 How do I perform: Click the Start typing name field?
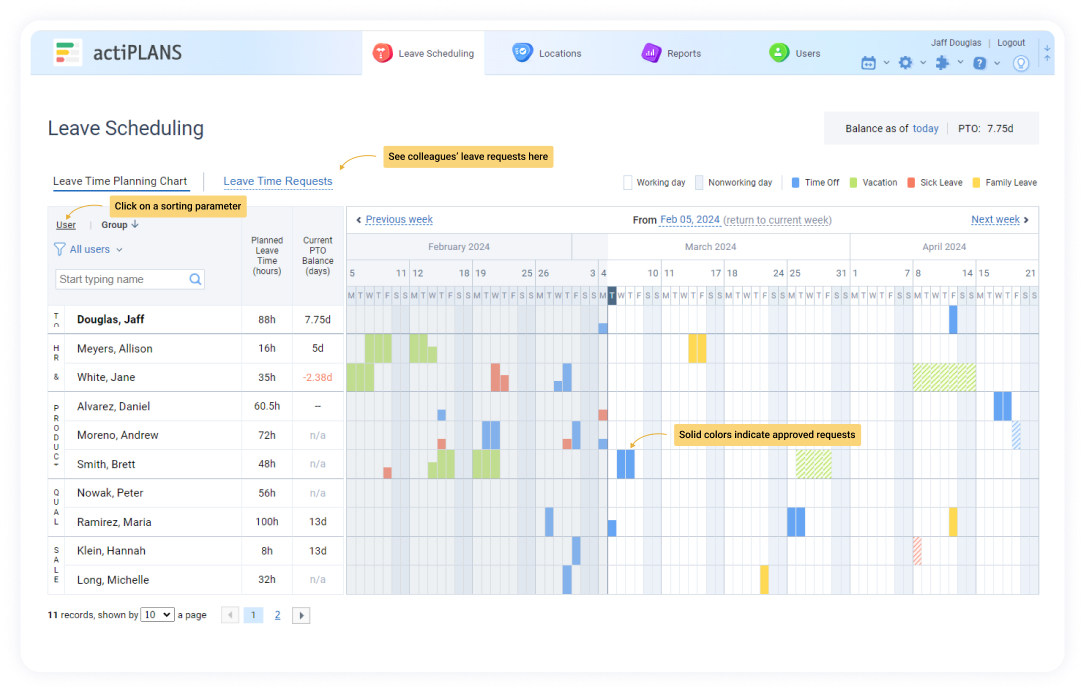click(x=120, y=280)
